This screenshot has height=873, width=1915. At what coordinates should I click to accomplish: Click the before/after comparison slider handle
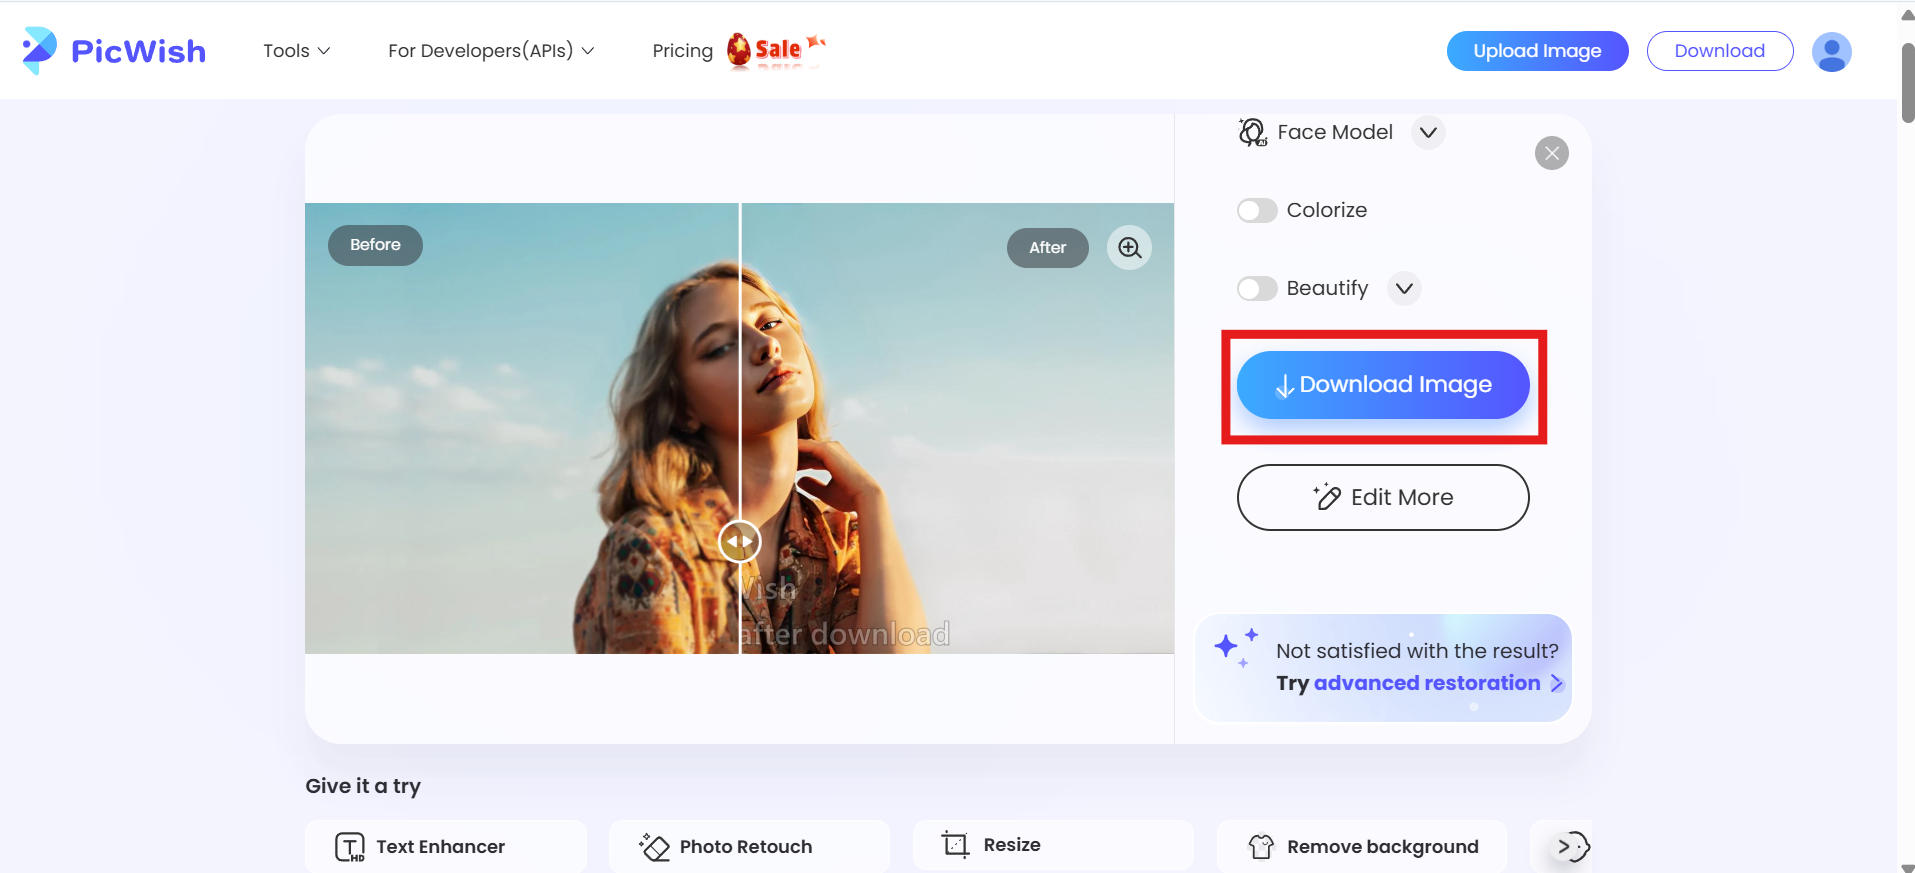pyautogui.click(x=740, y=541)
